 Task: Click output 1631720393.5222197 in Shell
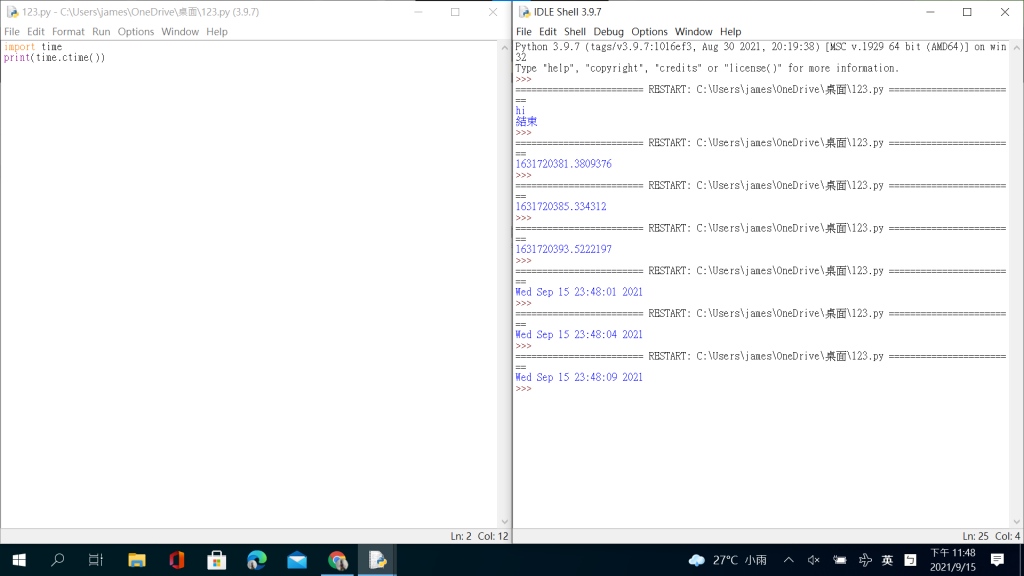coord(564,249)
